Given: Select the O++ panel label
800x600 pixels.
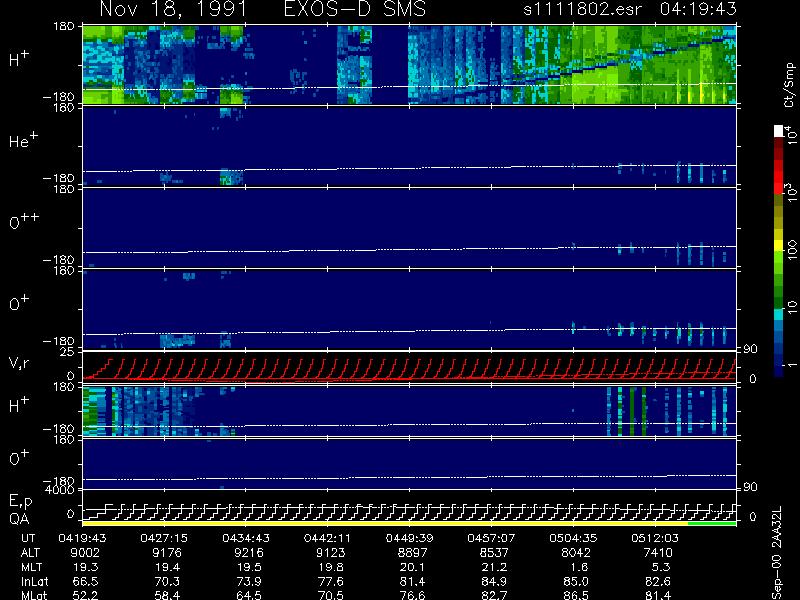Looking at the screenshot, I should point(24,221).
